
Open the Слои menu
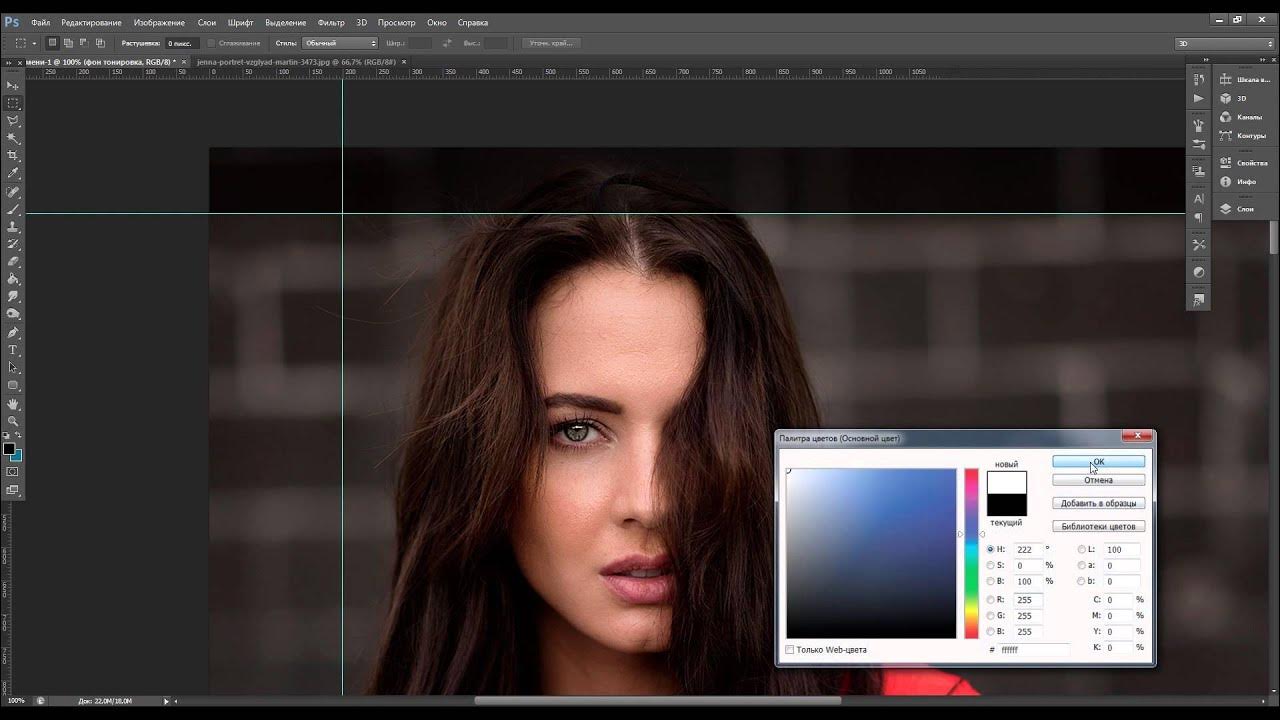tap(206, 22)
